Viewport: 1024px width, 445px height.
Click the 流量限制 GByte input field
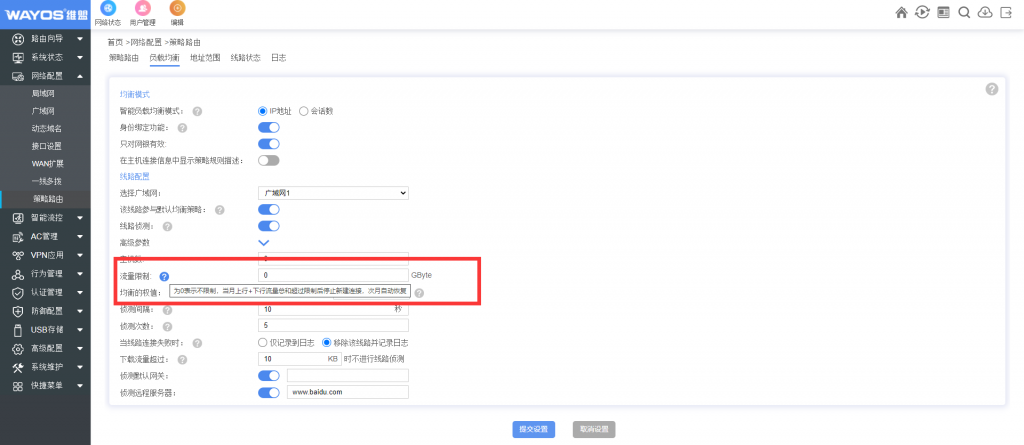coord(332,275)
